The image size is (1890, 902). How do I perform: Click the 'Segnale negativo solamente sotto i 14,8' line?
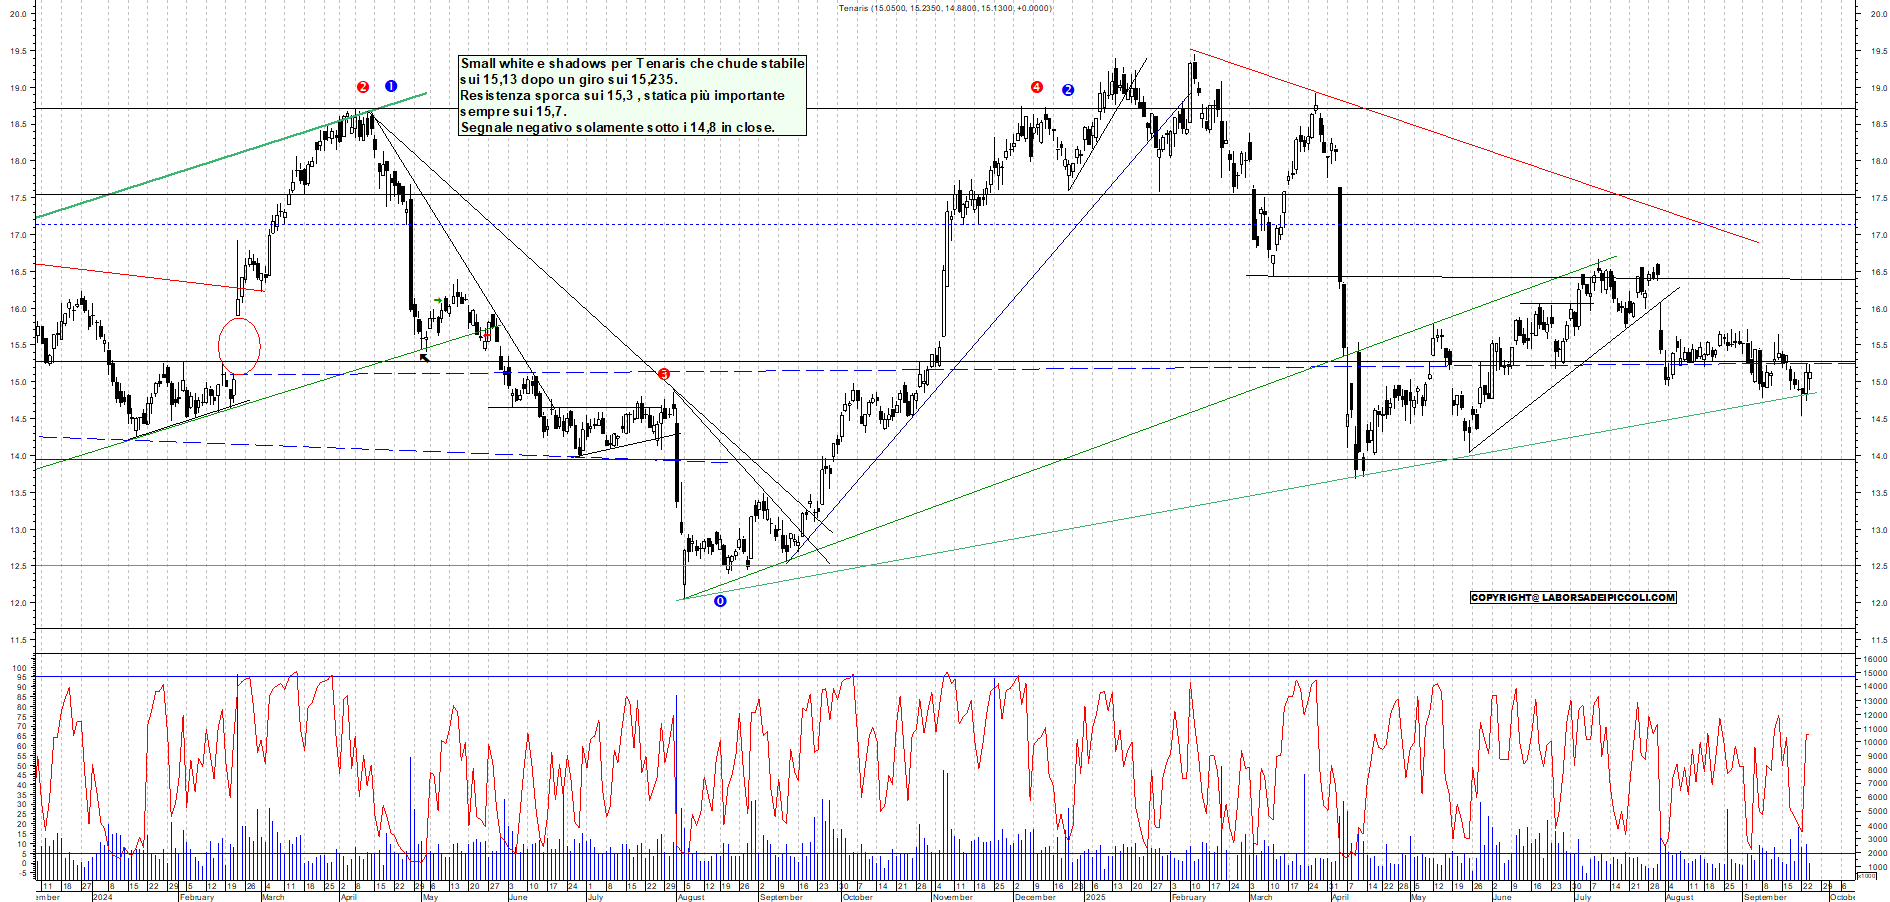[x=617, y=127]
